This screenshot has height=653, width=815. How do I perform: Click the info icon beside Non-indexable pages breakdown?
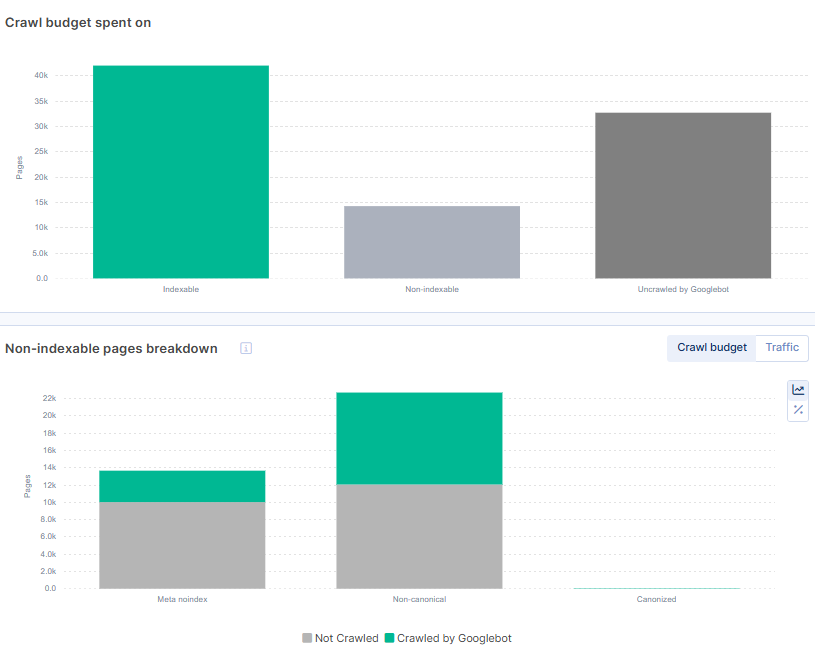coord(246,348)
